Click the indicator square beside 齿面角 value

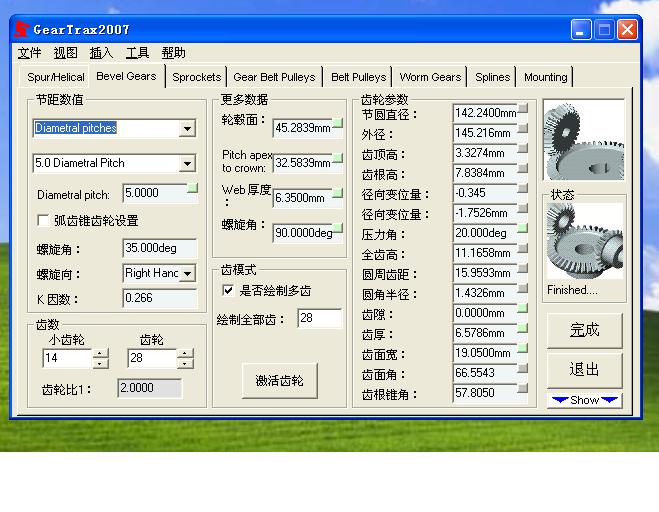pyautogui.click(x=522, y=368)
